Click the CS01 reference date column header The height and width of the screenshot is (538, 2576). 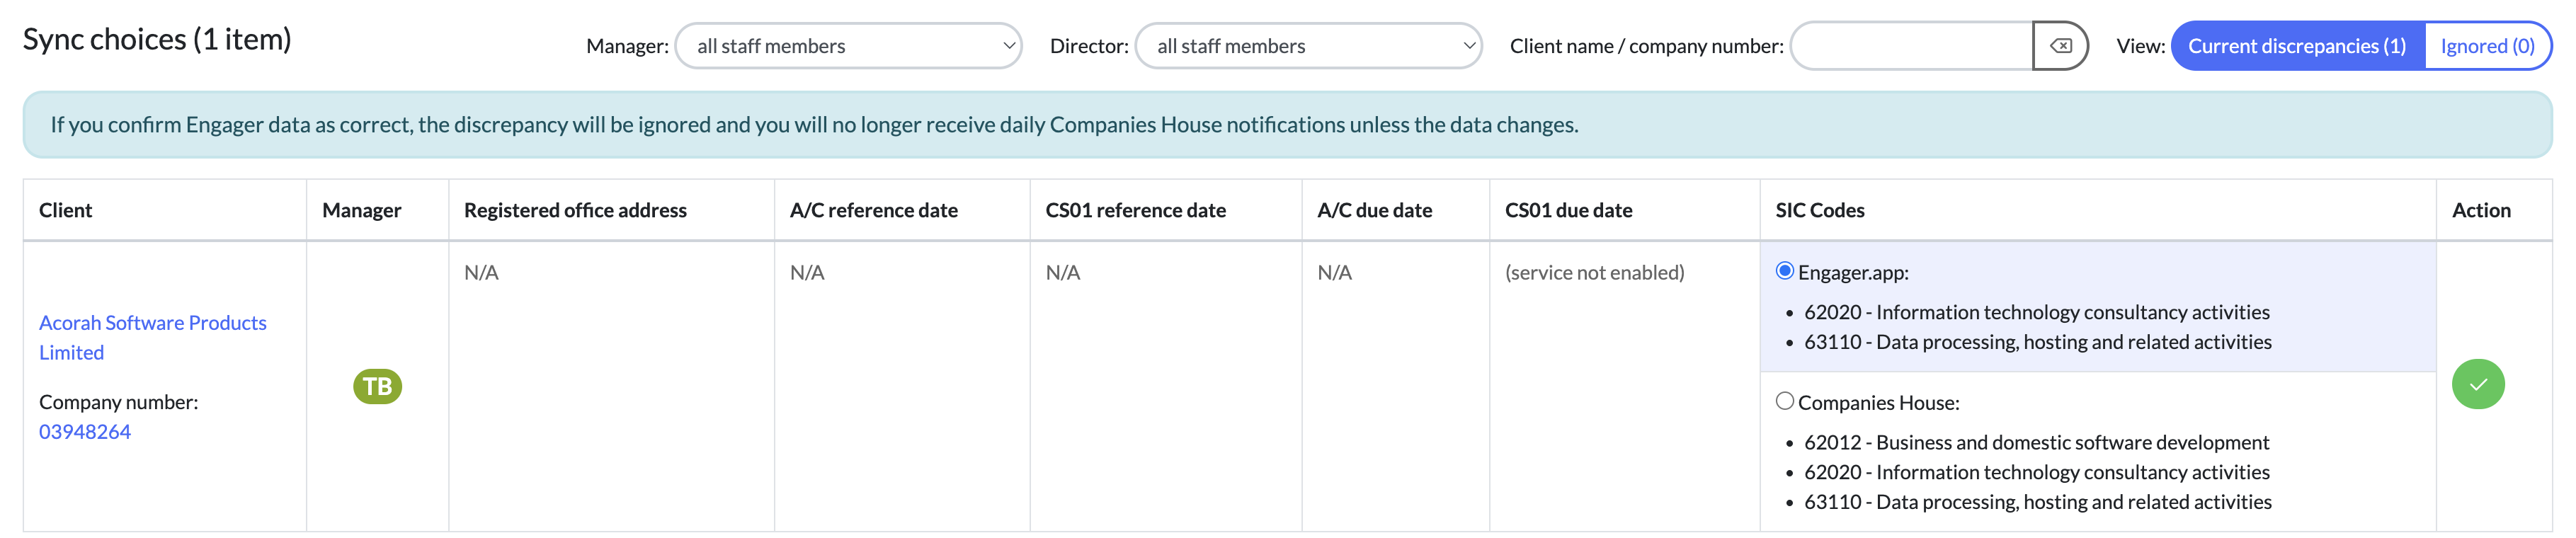tap(1135, 210)
